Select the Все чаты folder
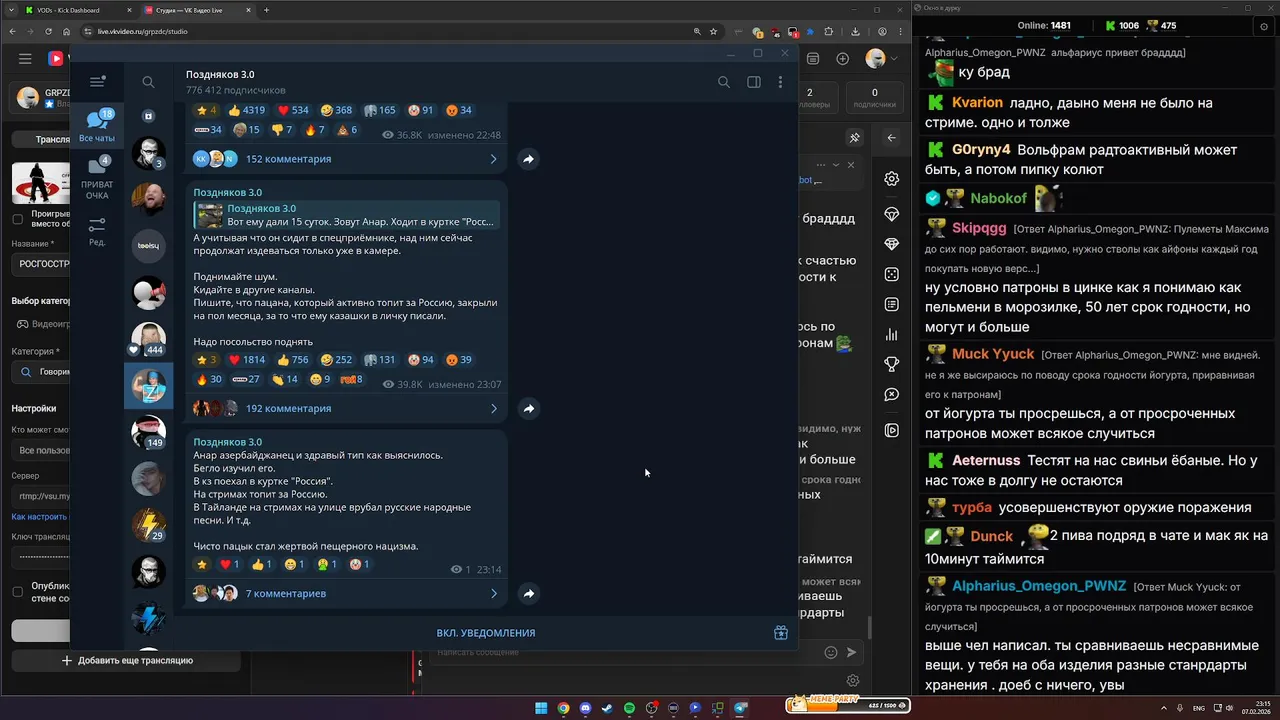Screen dimensions: 1280x720 point(97,126)
